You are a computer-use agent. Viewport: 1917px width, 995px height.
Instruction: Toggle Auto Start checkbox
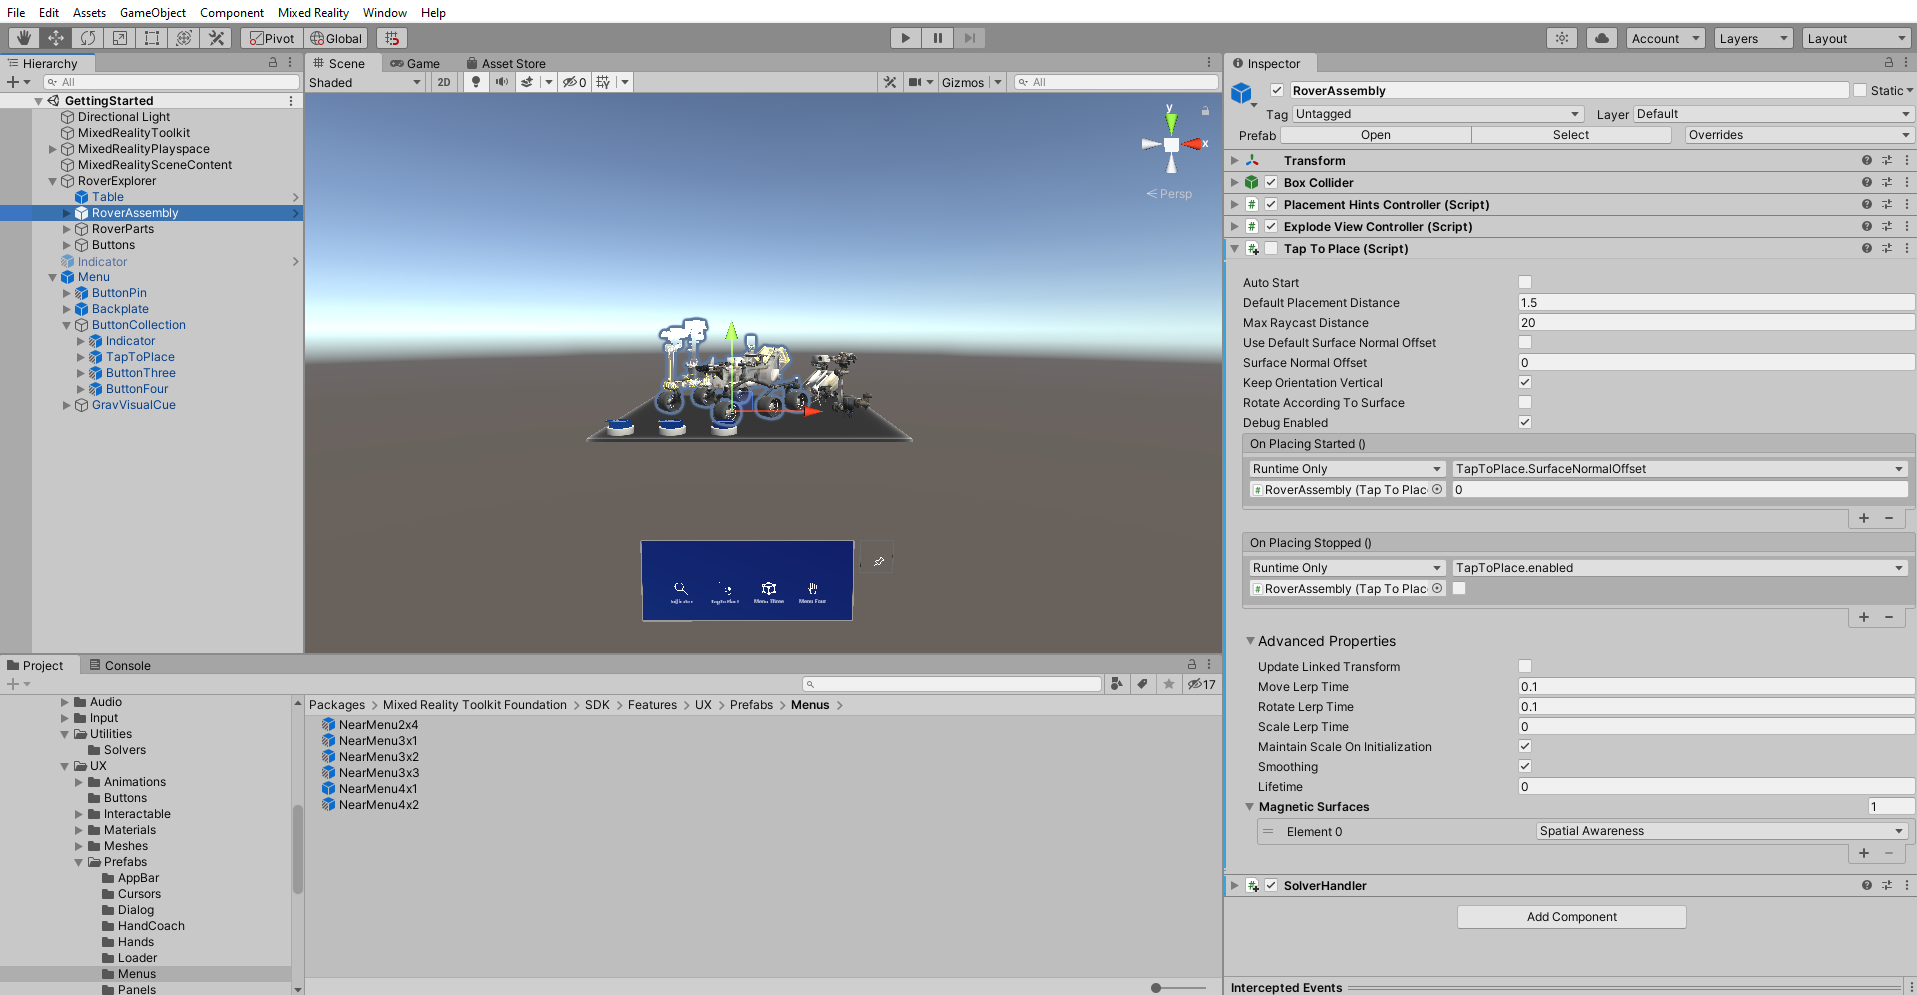coord(1525,282)
